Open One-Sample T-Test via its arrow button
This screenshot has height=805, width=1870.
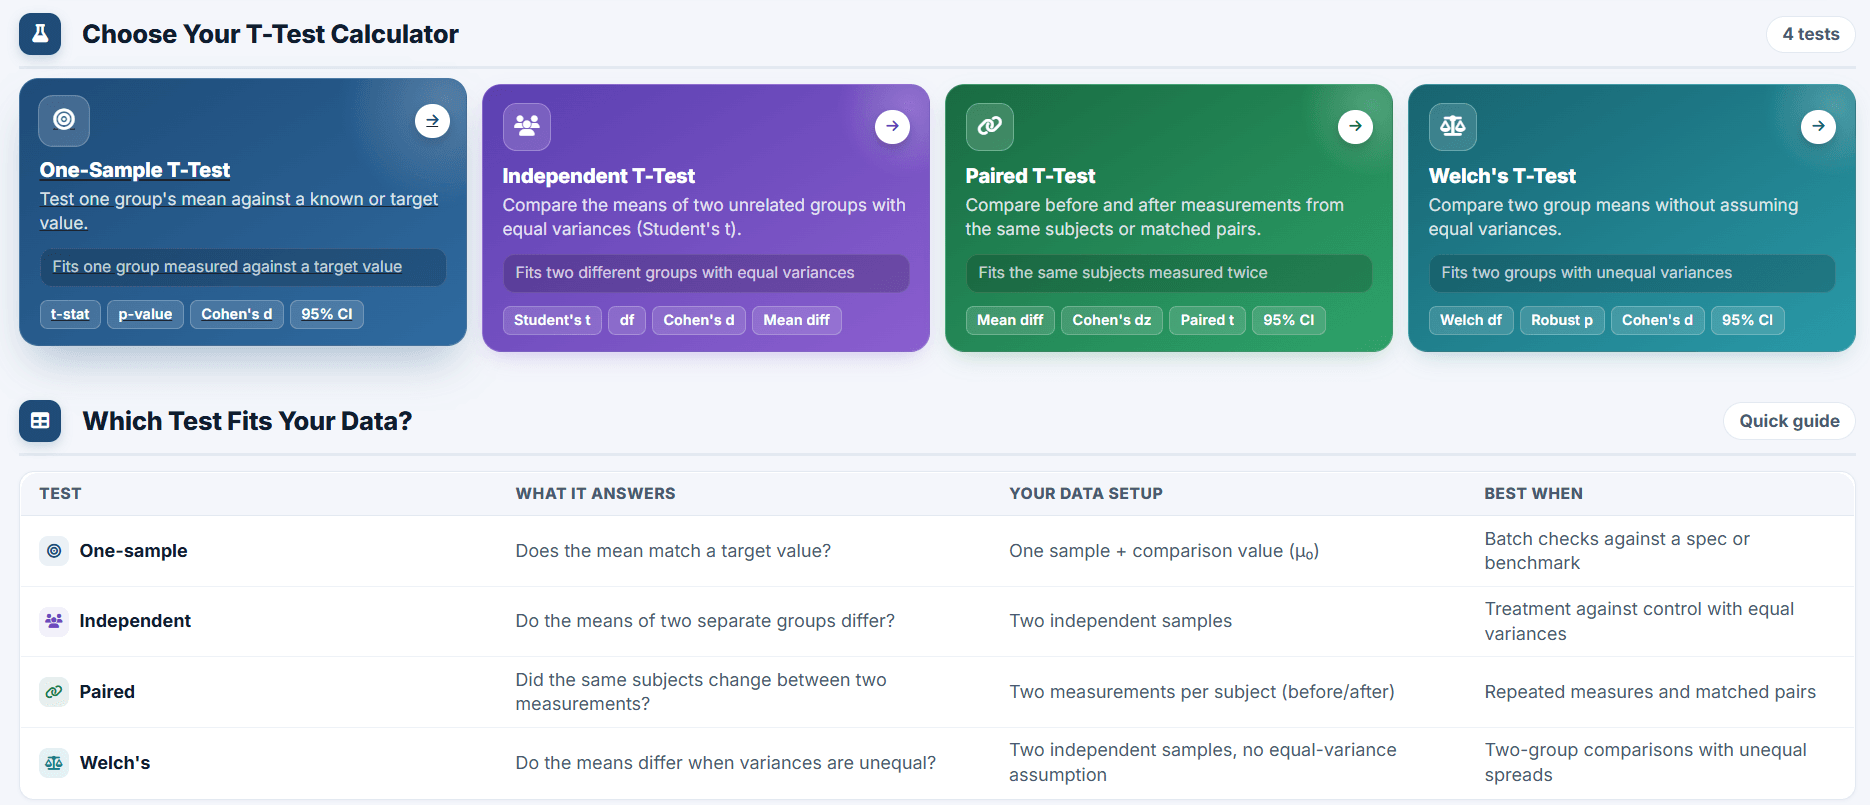pyautogui.click(x=432, y=121)
